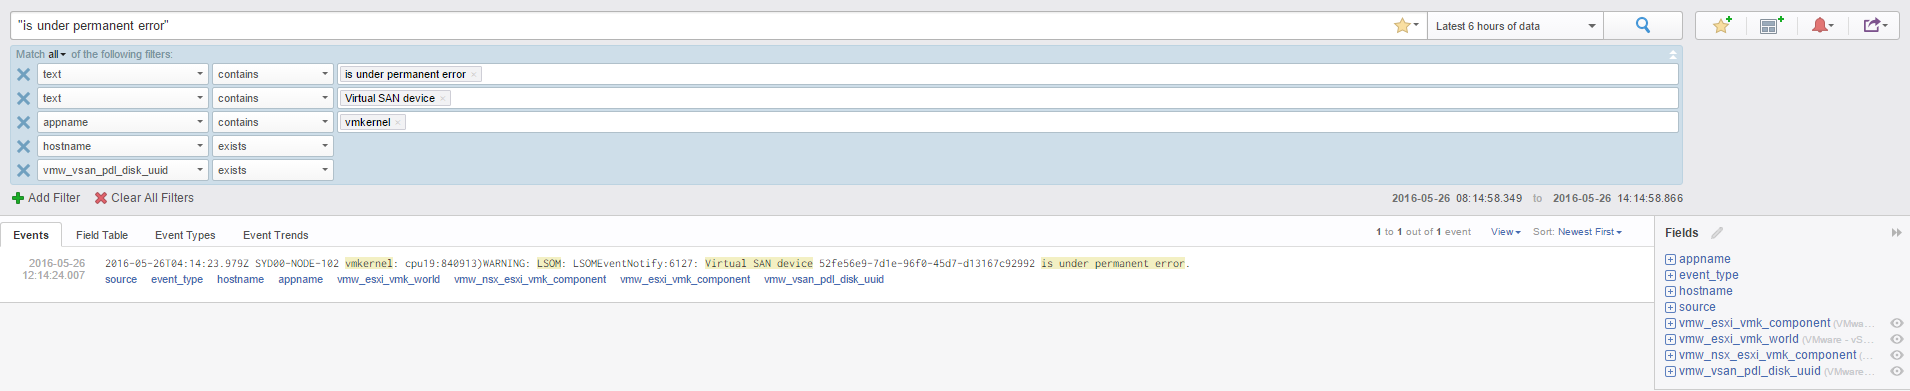Click the 'source' field link under the event
This screenshot has height=391, width=1910.
coord(121,280)
